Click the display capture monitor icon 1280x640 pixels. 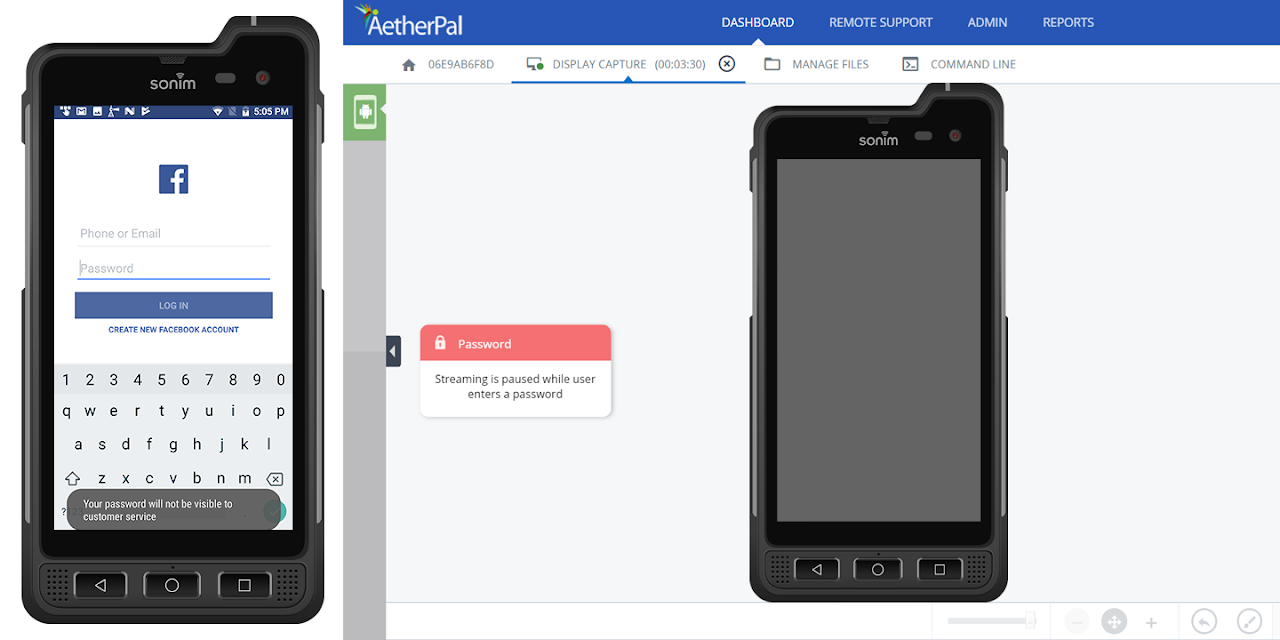(x=535, y=64)
